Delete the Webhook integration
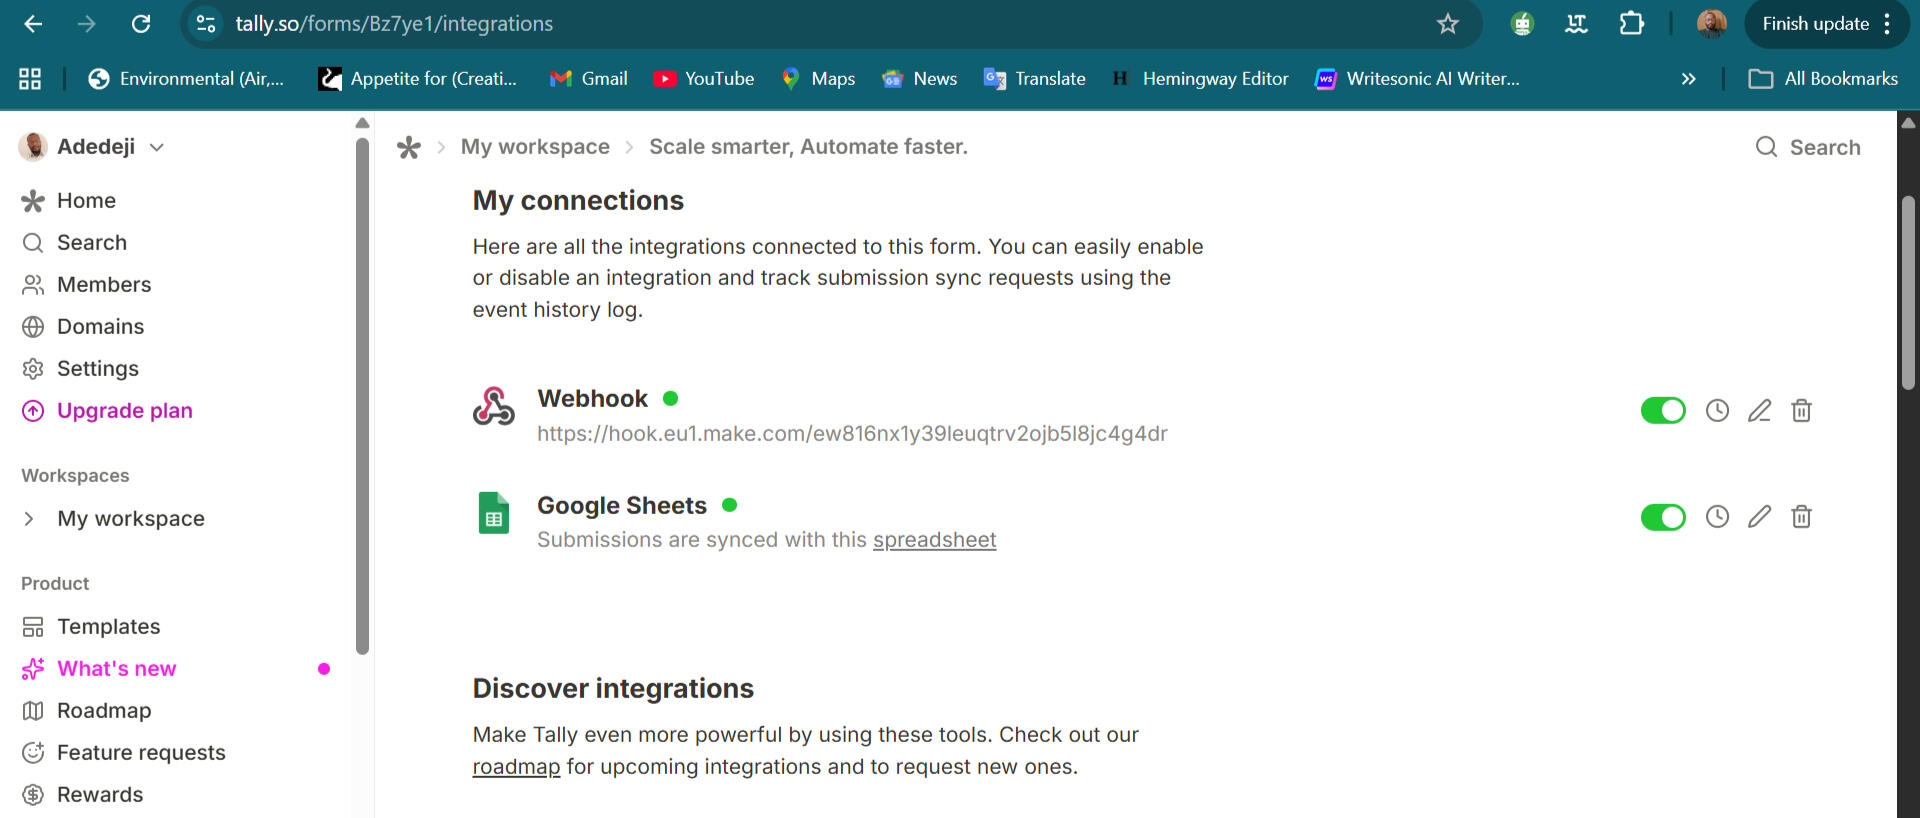The height and width of the screenshot is (818, 1920). coord(1801,411)
